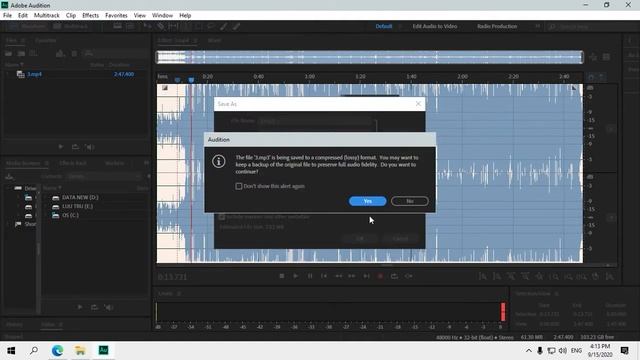The height and width of the screenshot is (360, 640).
Task: Open the Multitrack menu
Action: click(x=47, y=15)
